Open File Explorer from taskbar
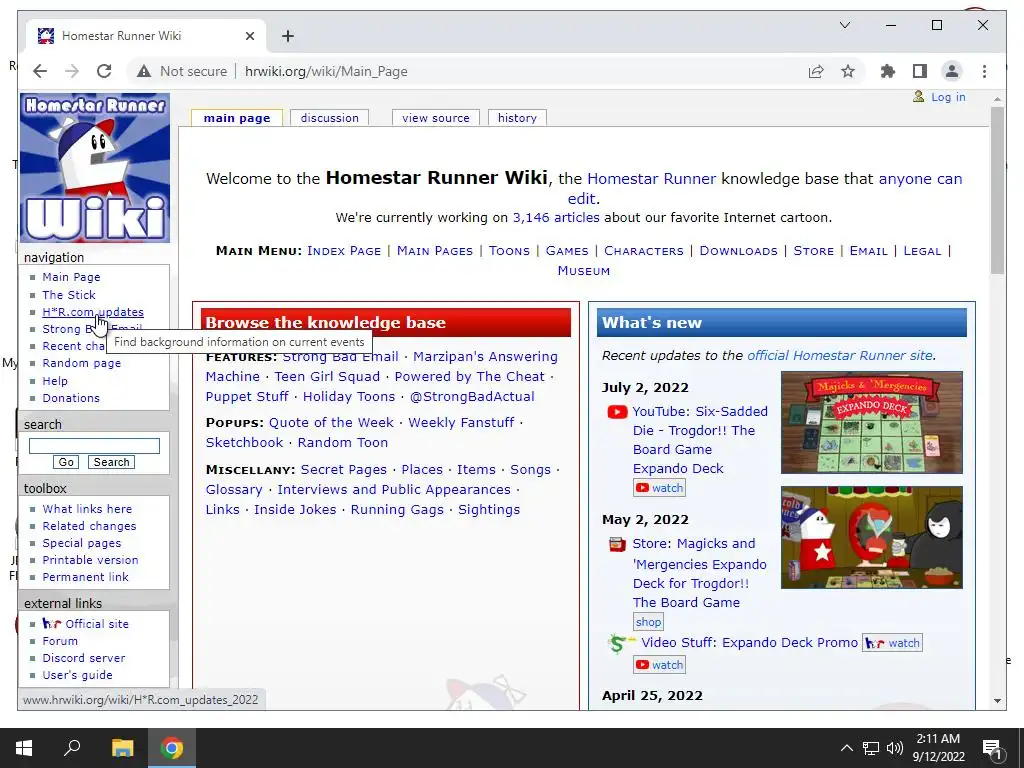The image size is (1024, 768). tap(122, 748)
